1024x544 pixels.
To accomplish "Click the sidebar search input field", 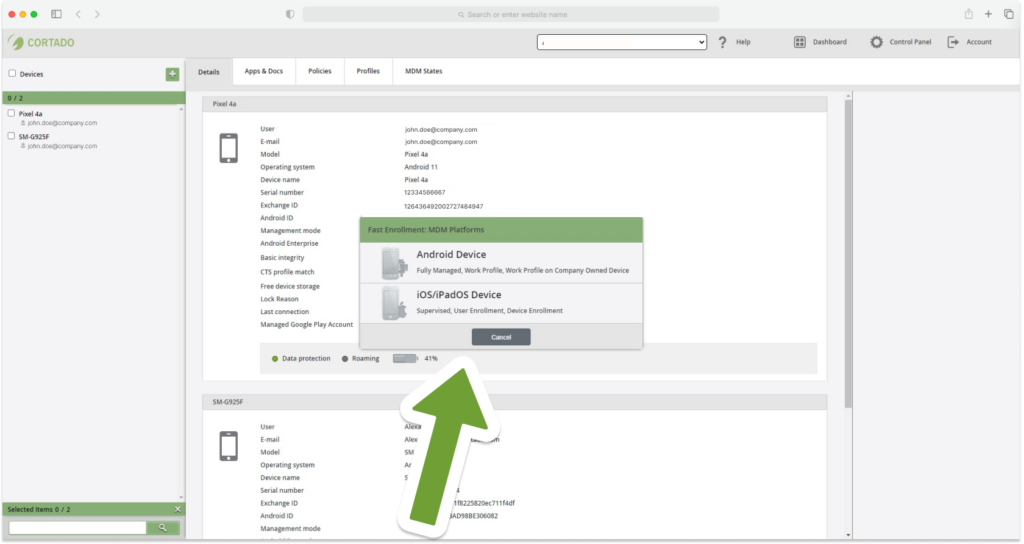I will [78, 528].
